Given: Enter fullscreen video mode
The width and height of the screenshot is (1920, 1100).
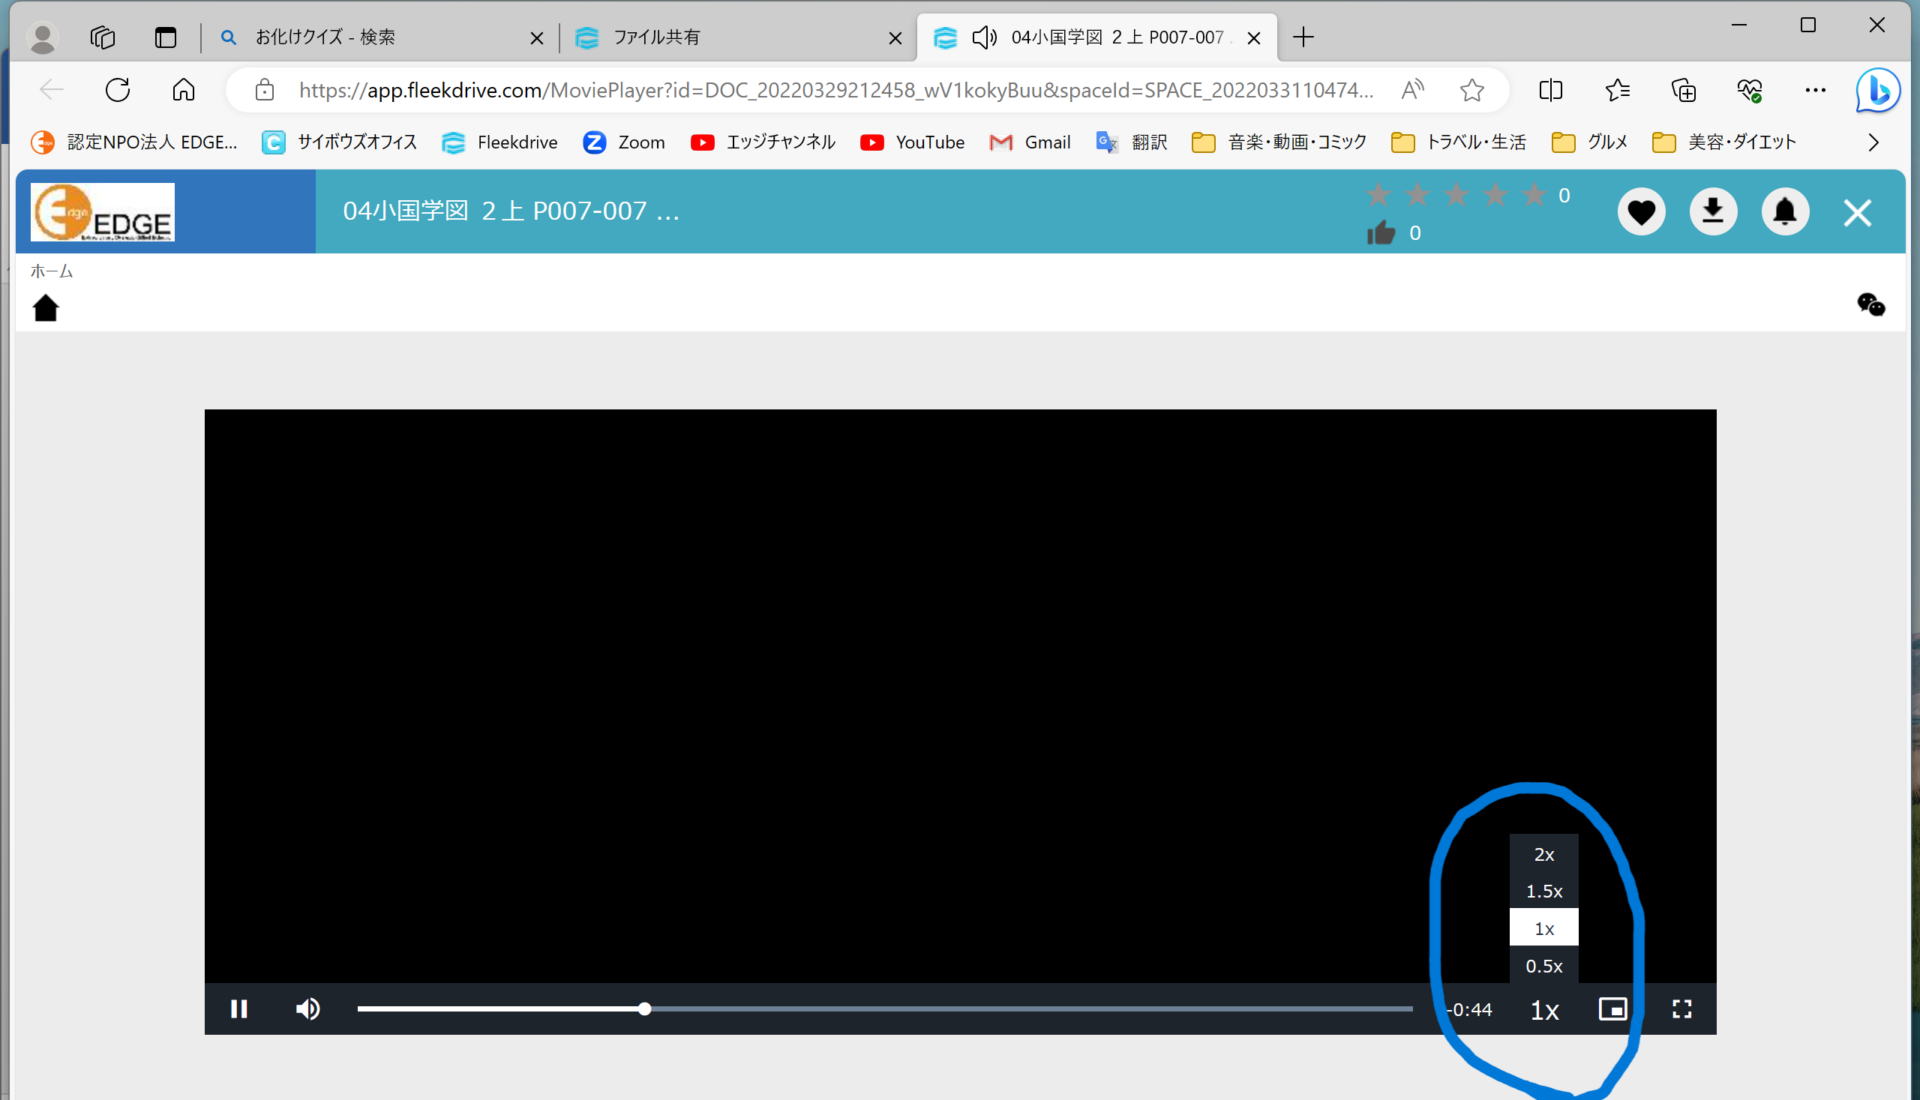Looking at the screenshot, I should tap(1682, 1009).
